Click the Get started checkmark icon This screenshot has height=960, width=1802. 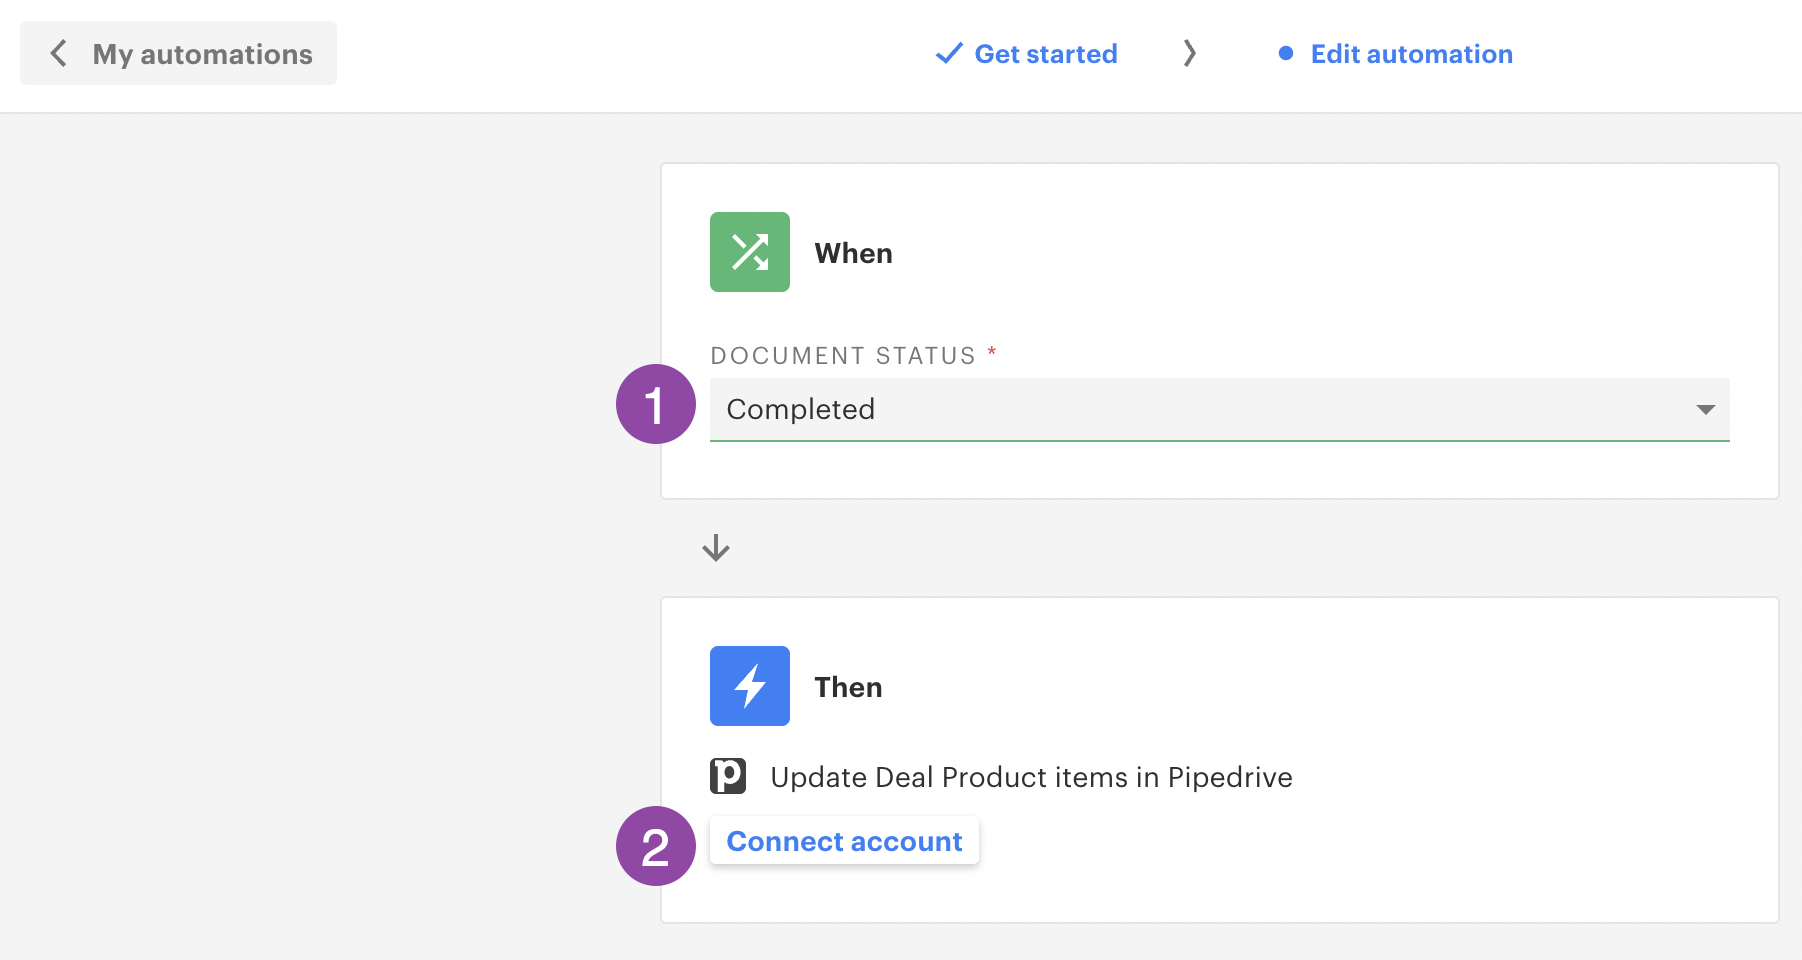tap(949, 53)
